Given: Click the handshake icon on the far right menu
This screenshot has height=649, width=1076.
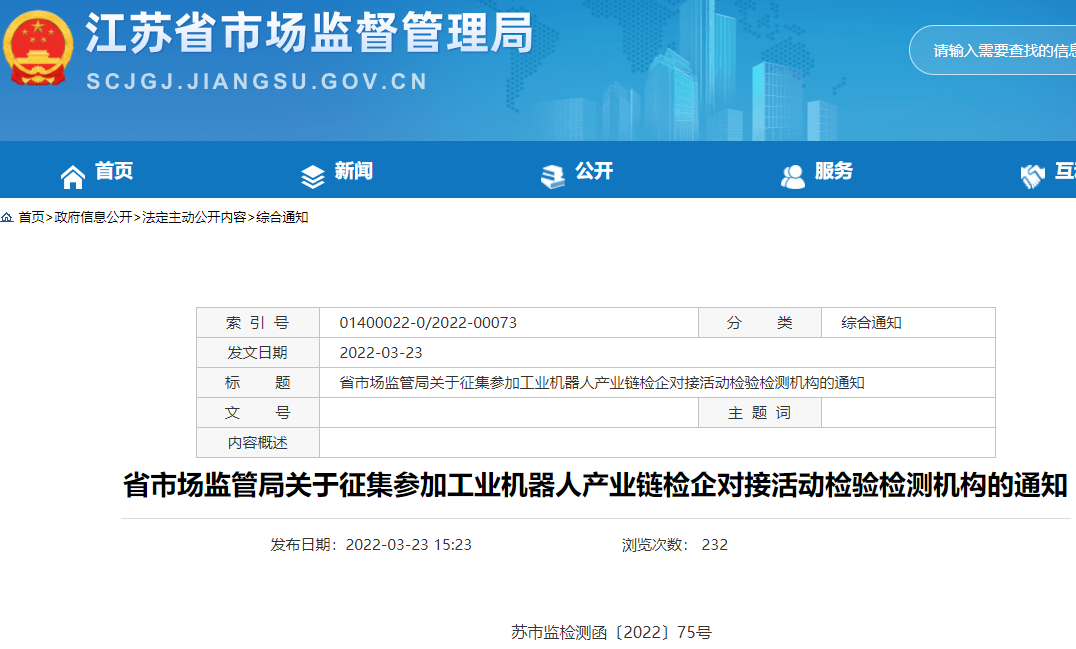Looking at the screenshot, I should 1032,173.
